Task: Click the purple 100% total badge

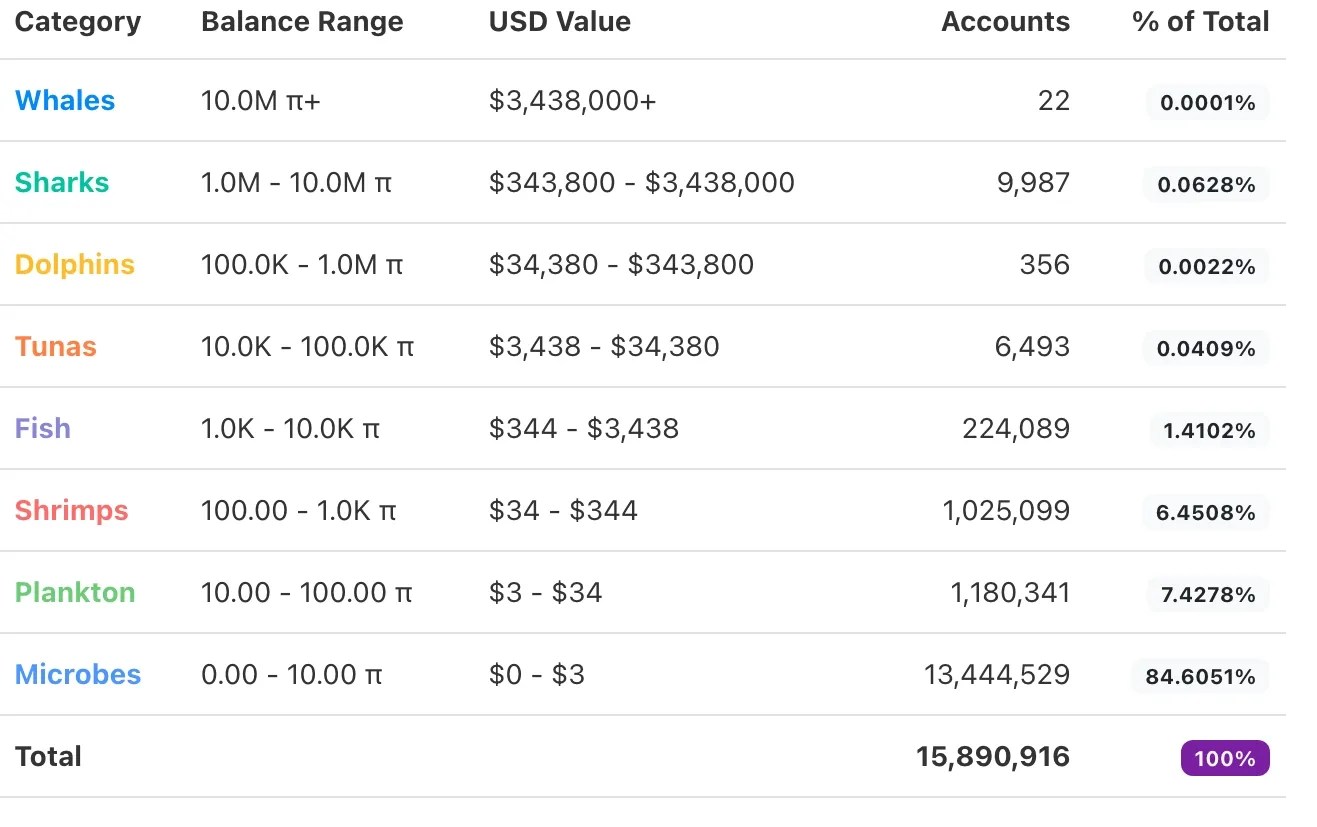Action: point(1225,758)
